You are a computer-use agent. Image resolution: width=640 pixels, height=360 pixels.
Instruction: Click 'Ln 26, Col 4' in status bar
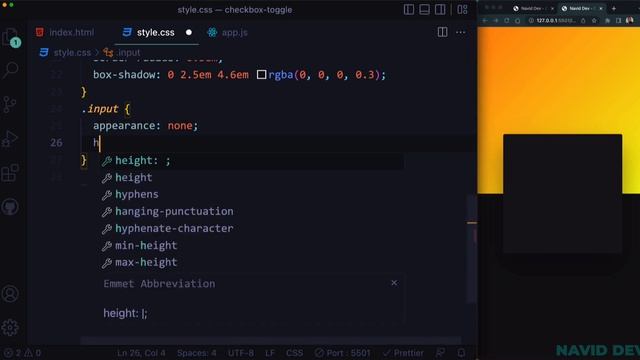pos(141,353)
